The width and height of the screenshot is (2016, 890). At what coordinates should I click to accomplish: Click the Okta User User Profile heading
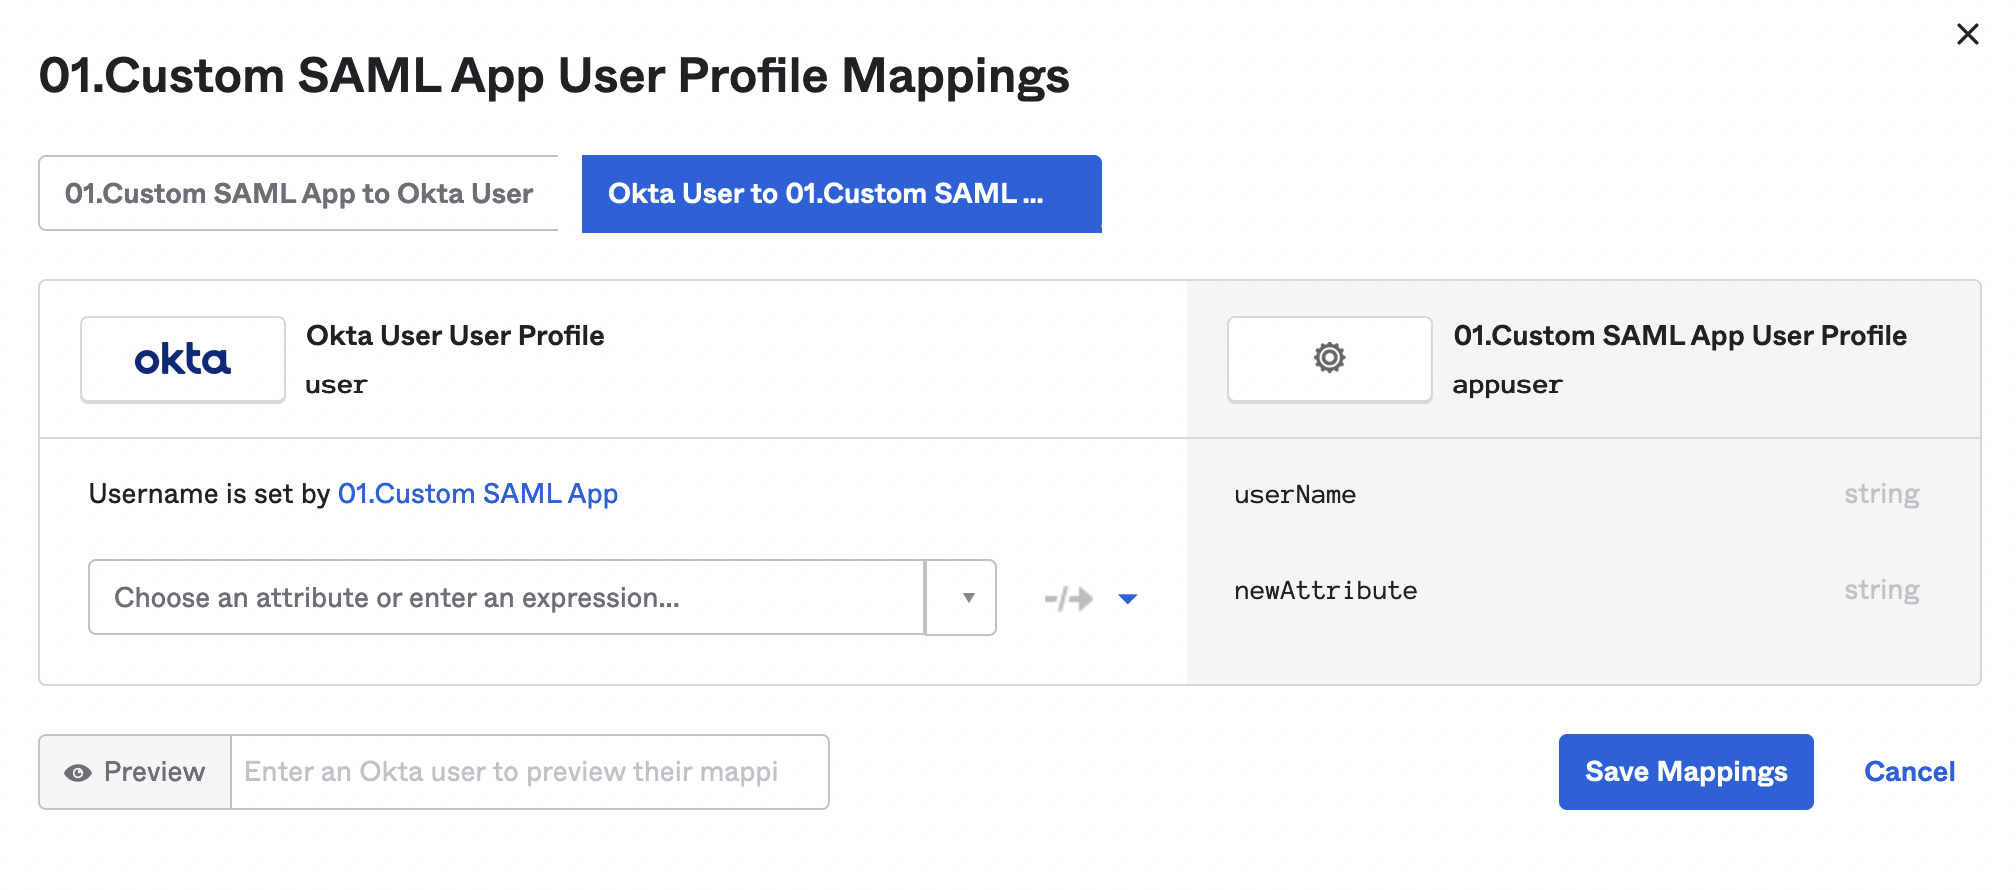tap(455, 336)
